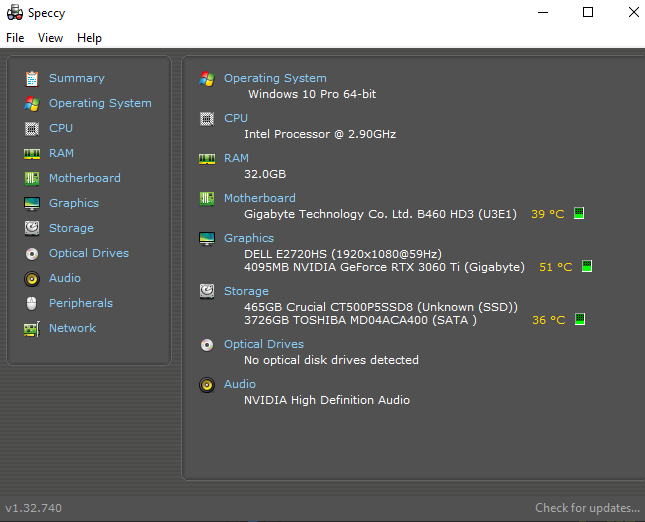645x522 pixels.
Task: View Network section from sidebar
Action: (72, 328)
